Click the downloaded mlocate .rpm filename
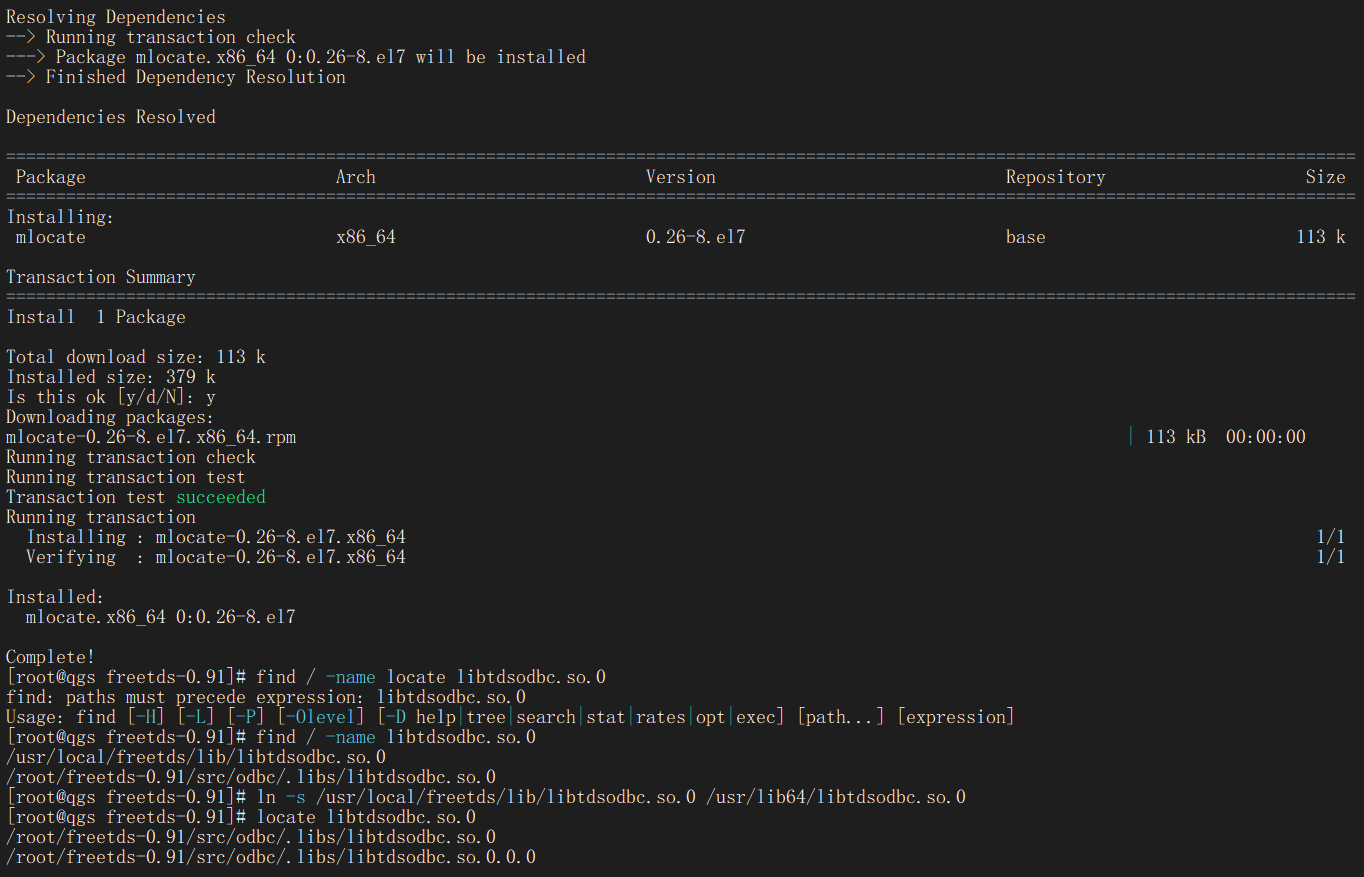 (x=150, y=437)
